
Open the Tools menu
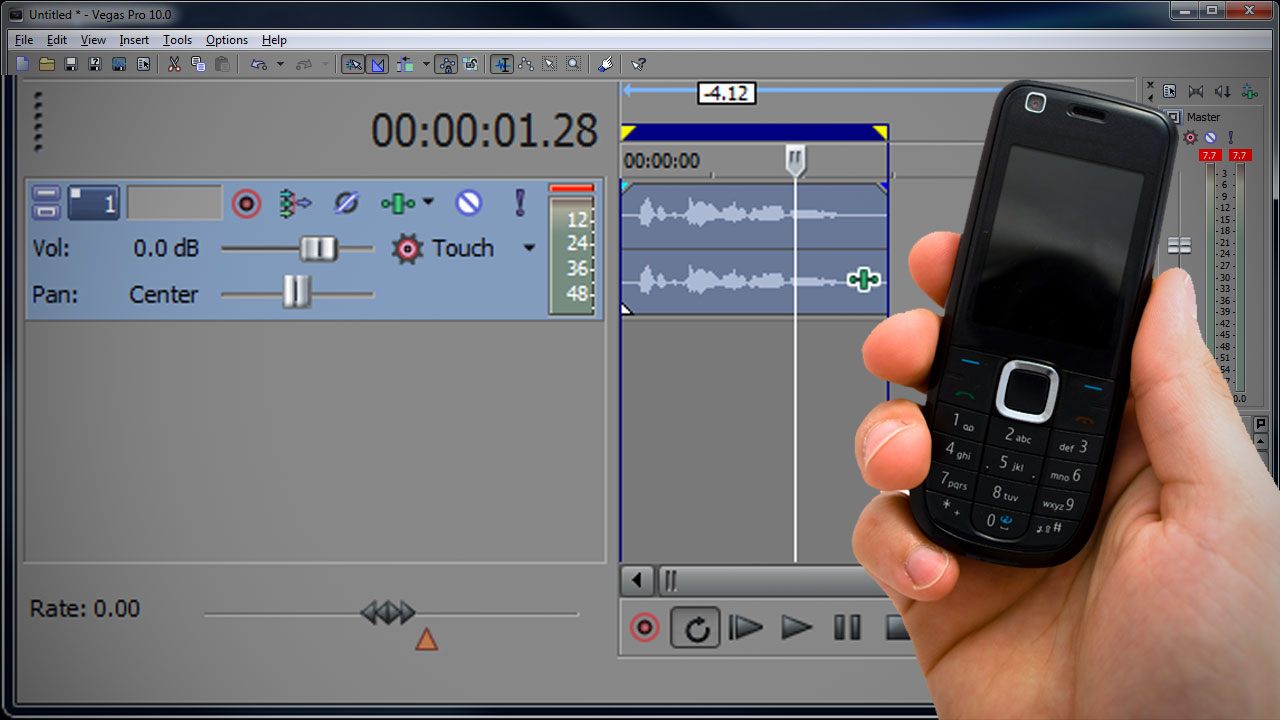pos(177,40)
